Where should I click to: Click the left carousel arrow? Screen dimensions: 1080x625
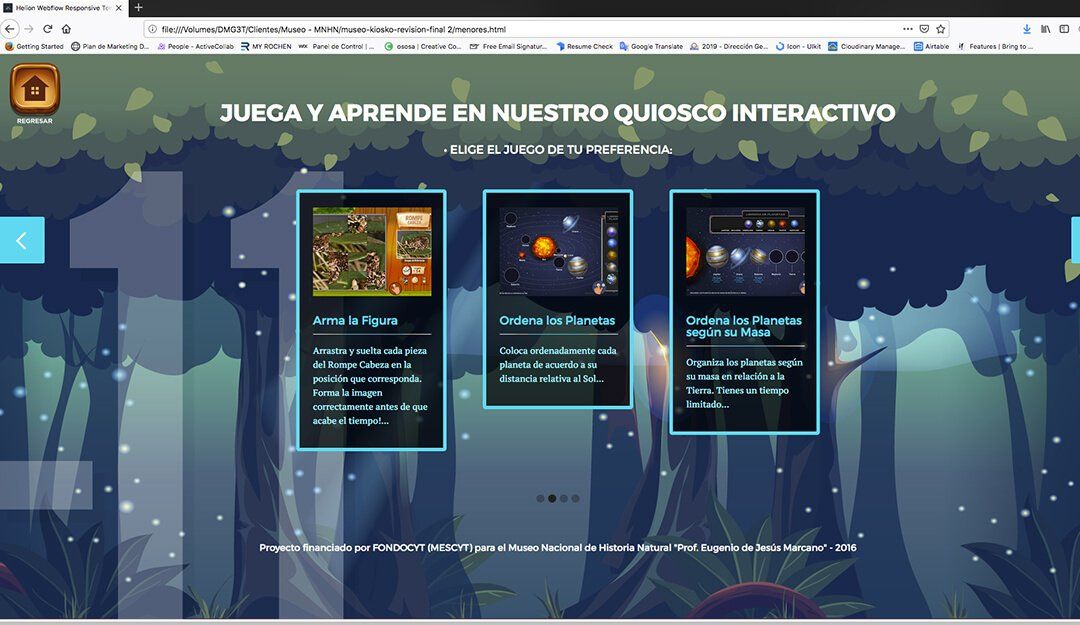pos(22,240)
